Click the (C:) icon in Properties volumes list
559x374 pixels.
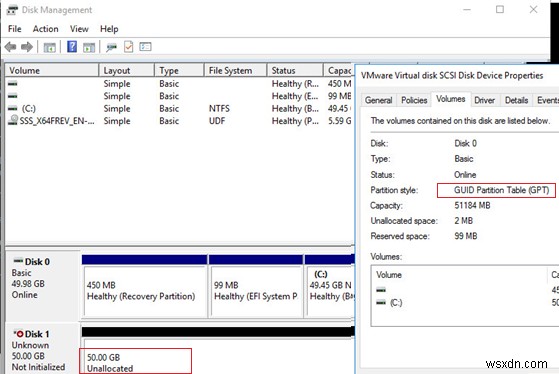(x=381, y=303)
